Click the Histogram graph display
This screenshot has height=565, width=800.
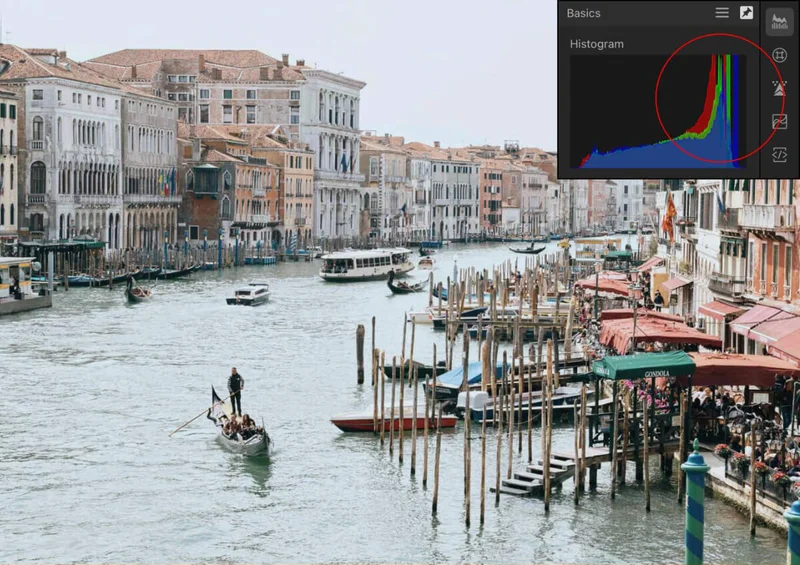(658, 111)
